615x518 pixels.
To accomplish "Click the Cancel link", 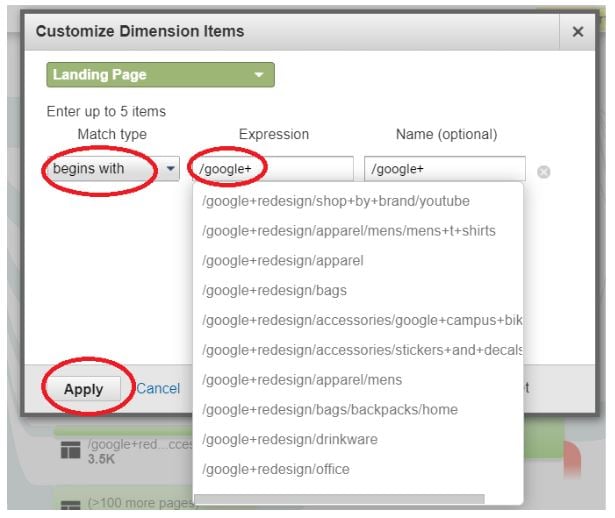I will 158,388.
